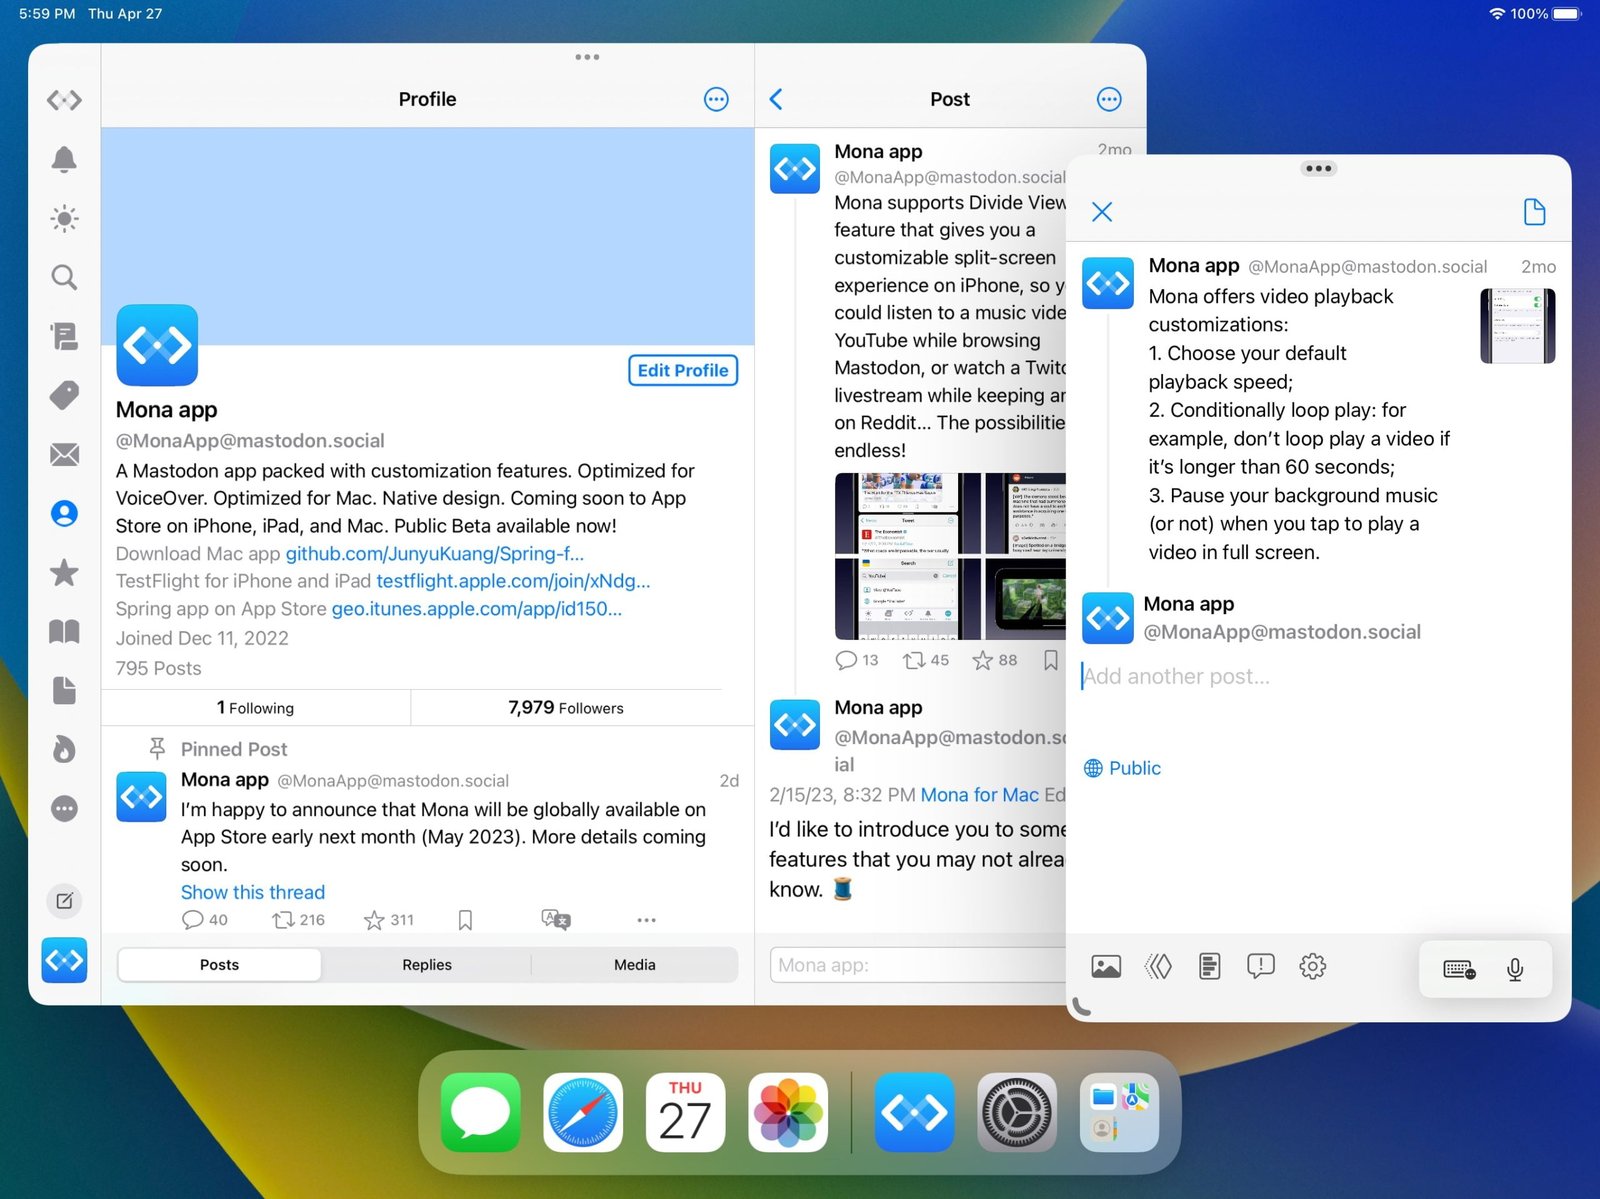The image size is (1600, 1199).
Task: Open the Profile more options menu
Action: click(716, 99)
